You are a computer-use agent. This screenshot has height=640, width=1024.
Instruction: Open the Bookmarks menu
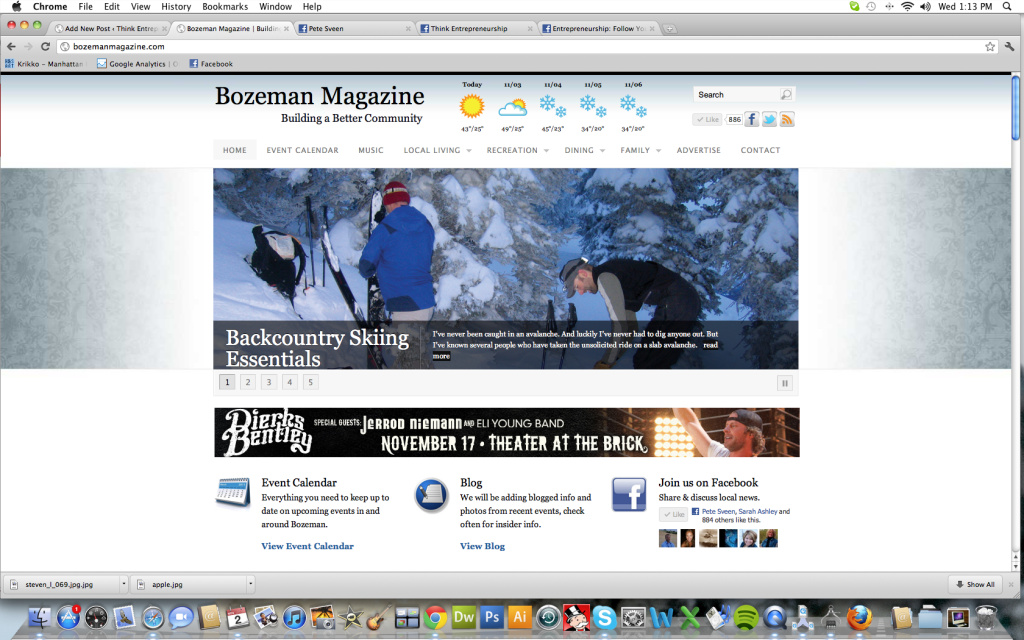pos(225,7)
